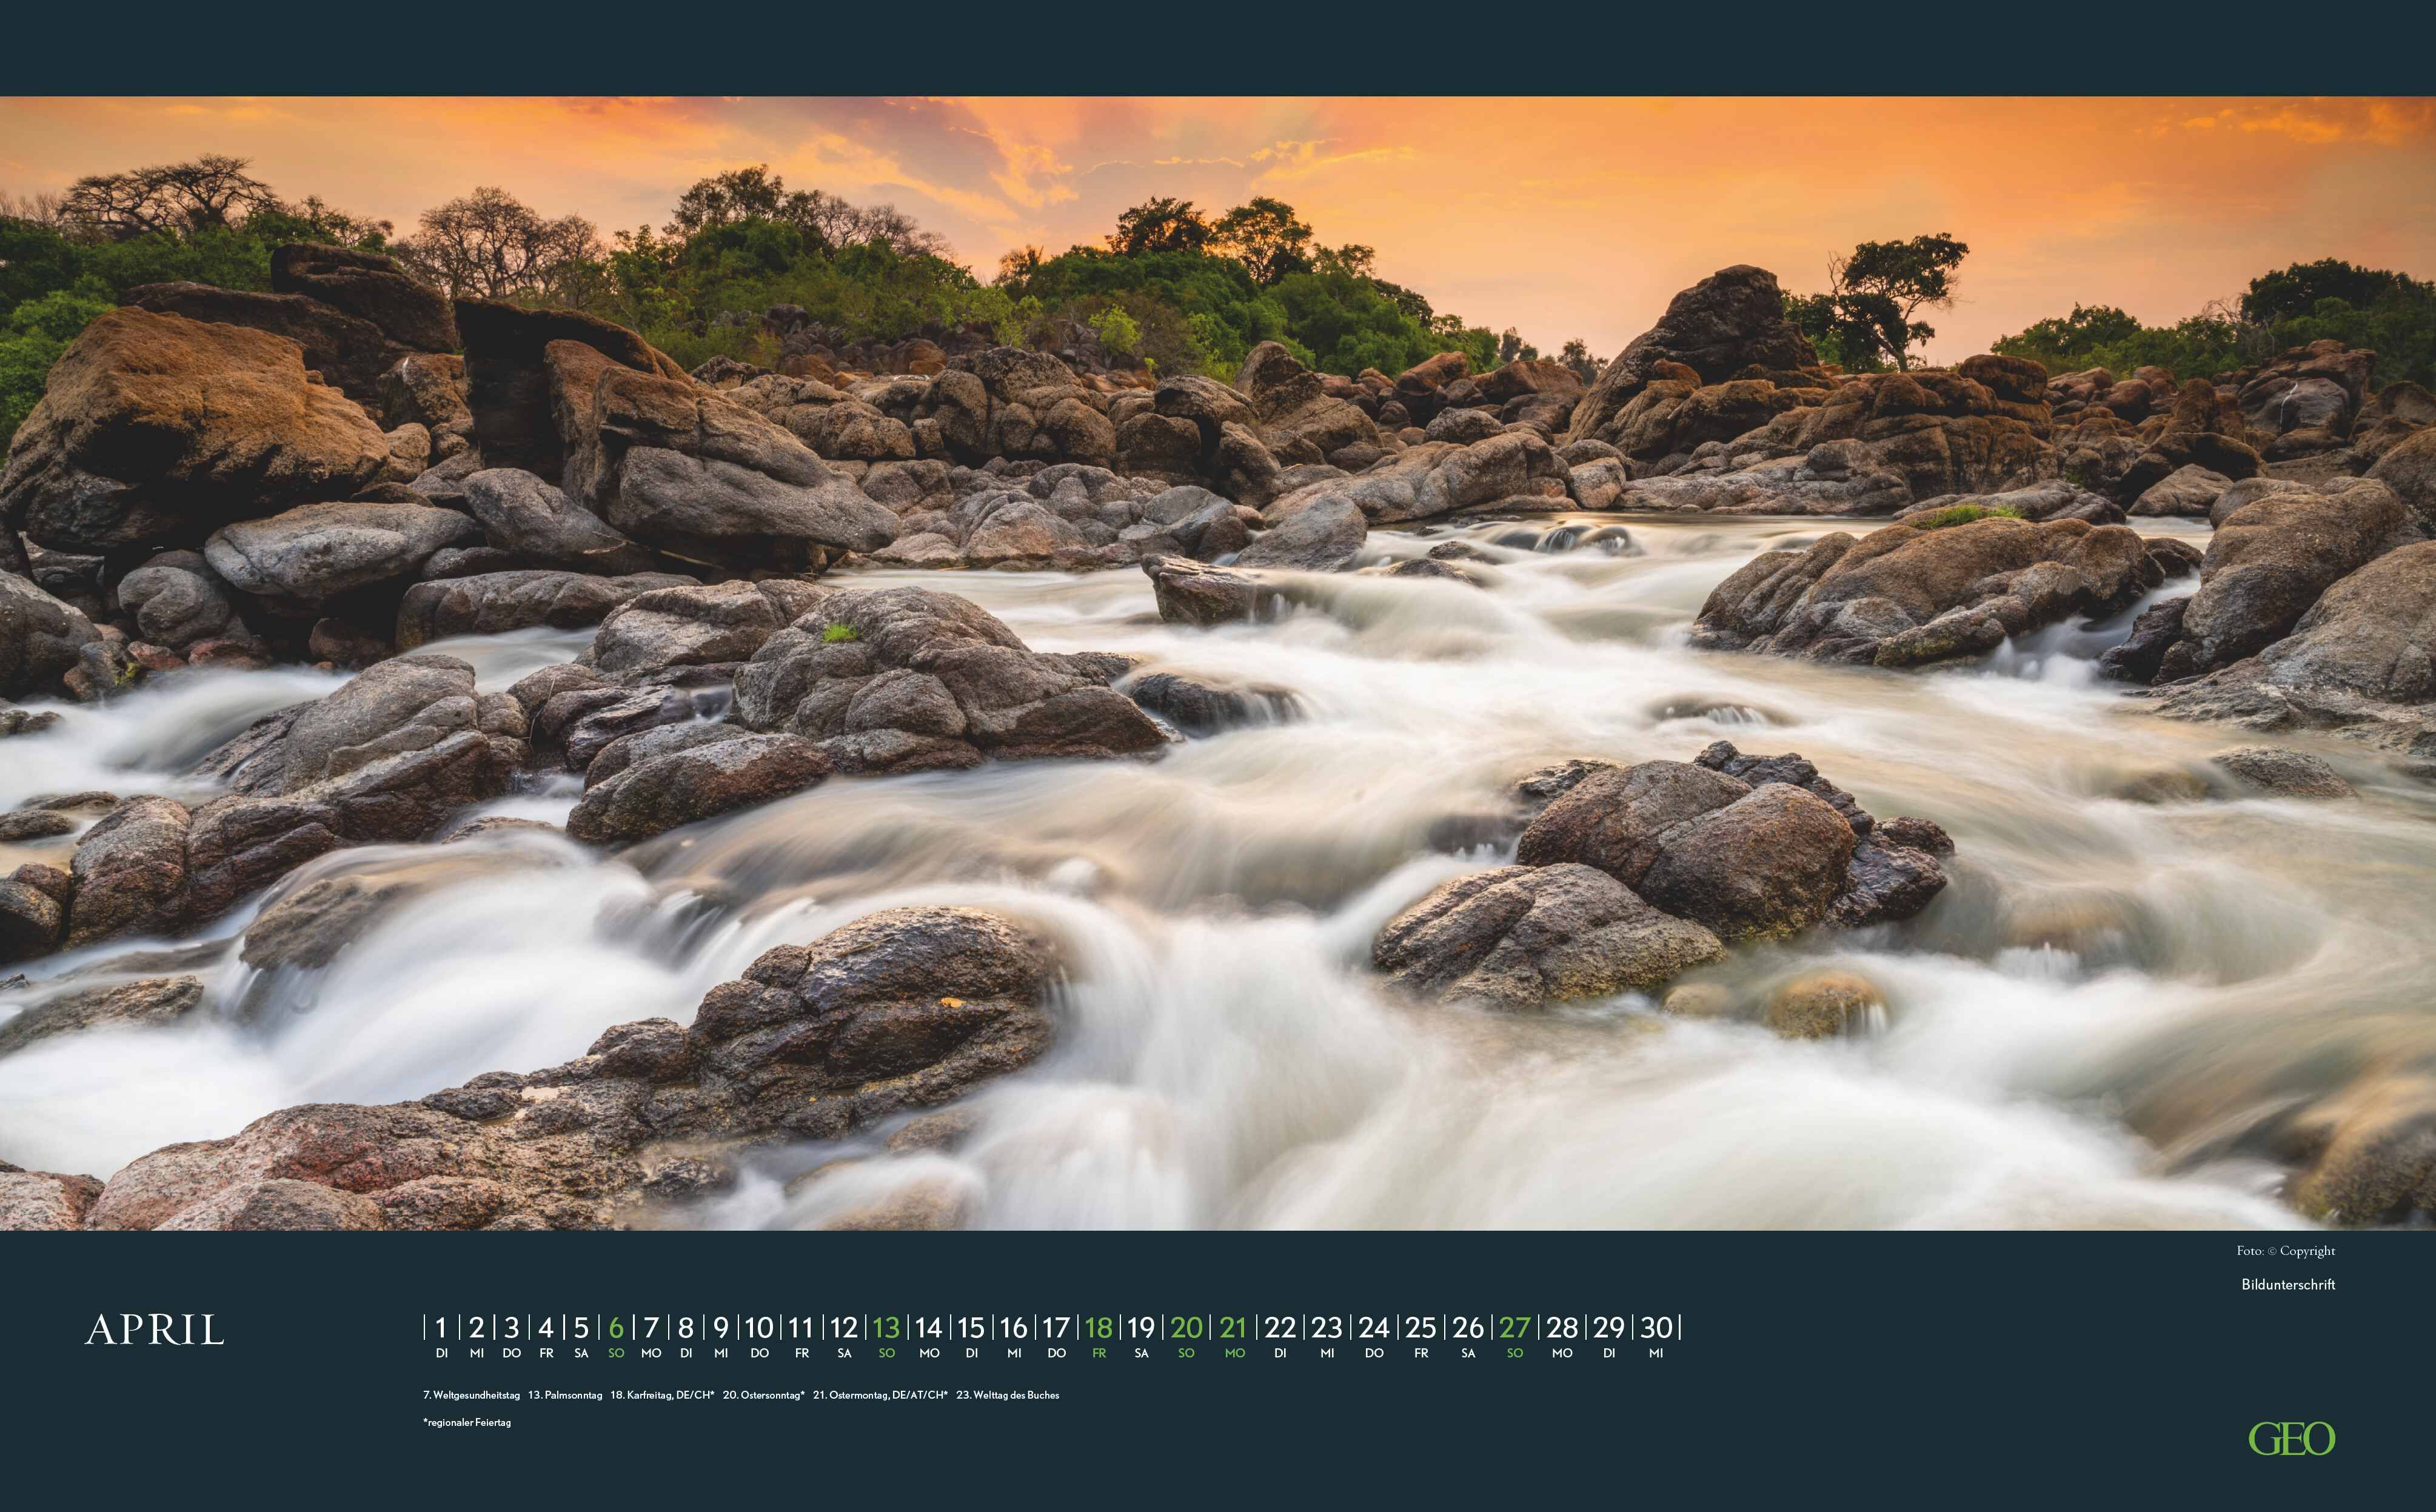Click the Welttag des Buches note
This screenshot has width=2436, height=1512.
(x=1007, y=1395)
